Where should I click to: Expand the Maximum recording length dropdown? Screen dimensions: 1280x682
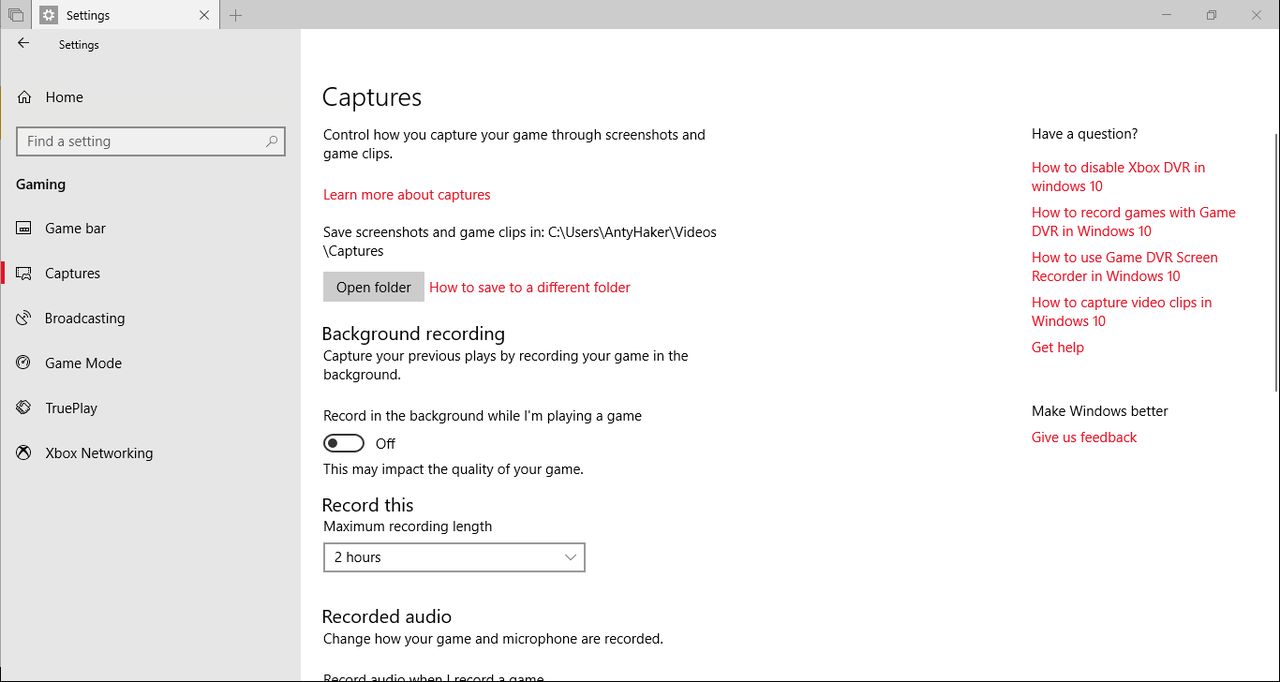coord(454,557)
